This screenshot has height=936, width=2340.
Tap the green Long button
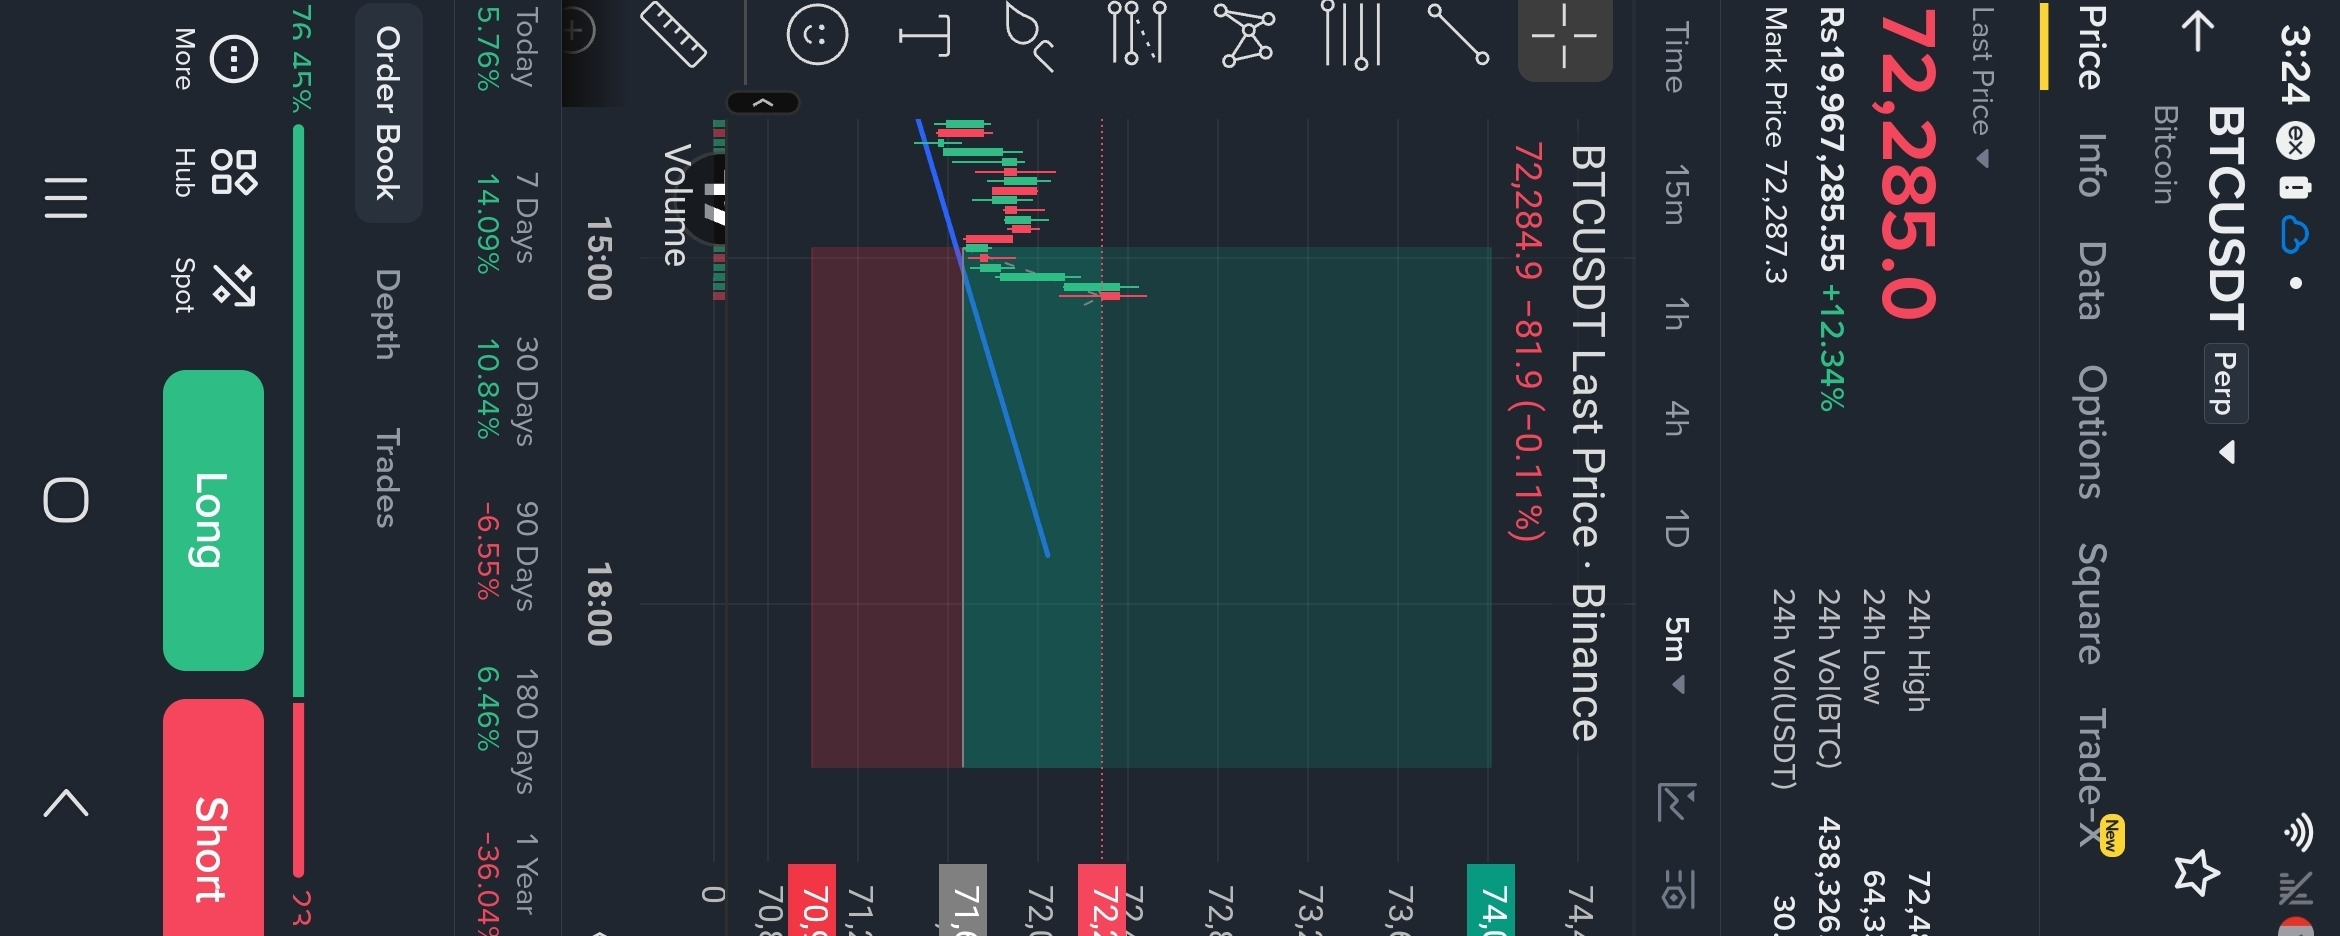(213, 520)
